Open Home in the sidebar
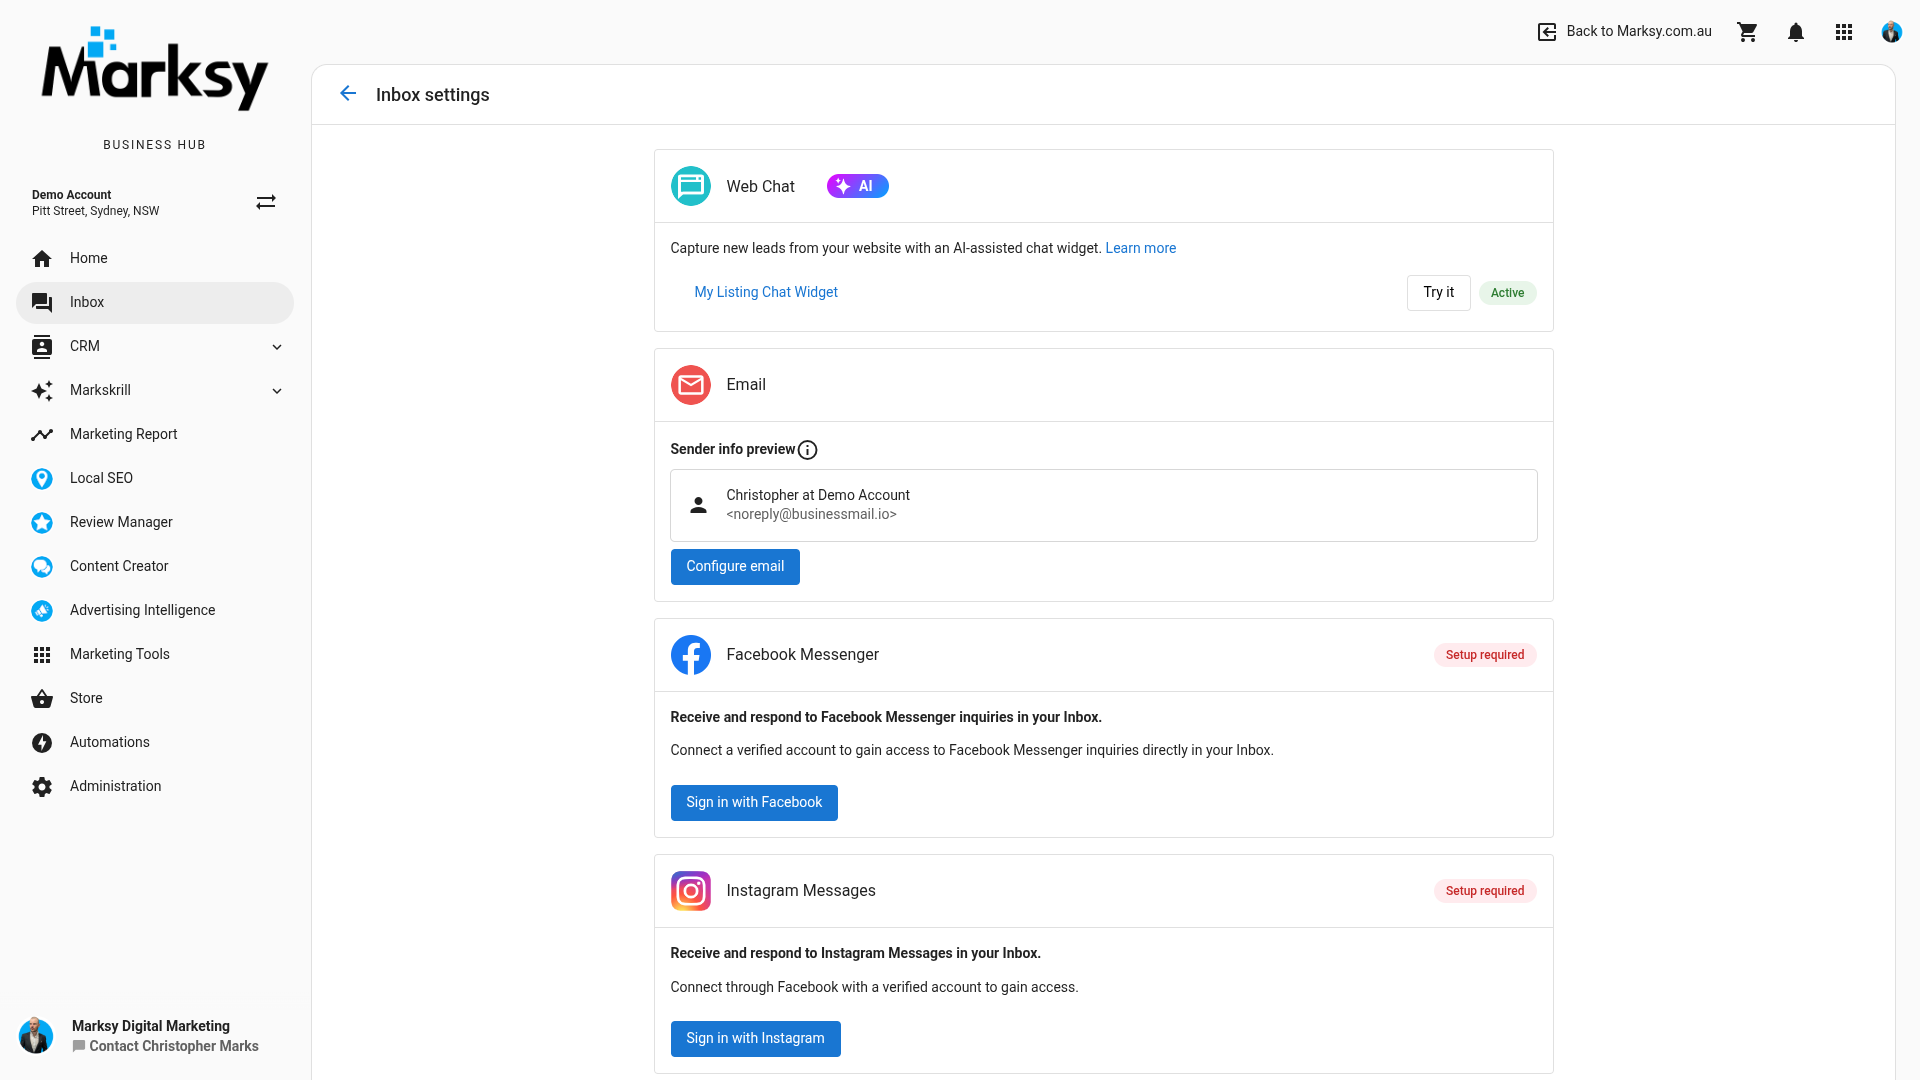Image resolution: width=1920 pixels, height=1080 pixels. [x=155, y=259]
